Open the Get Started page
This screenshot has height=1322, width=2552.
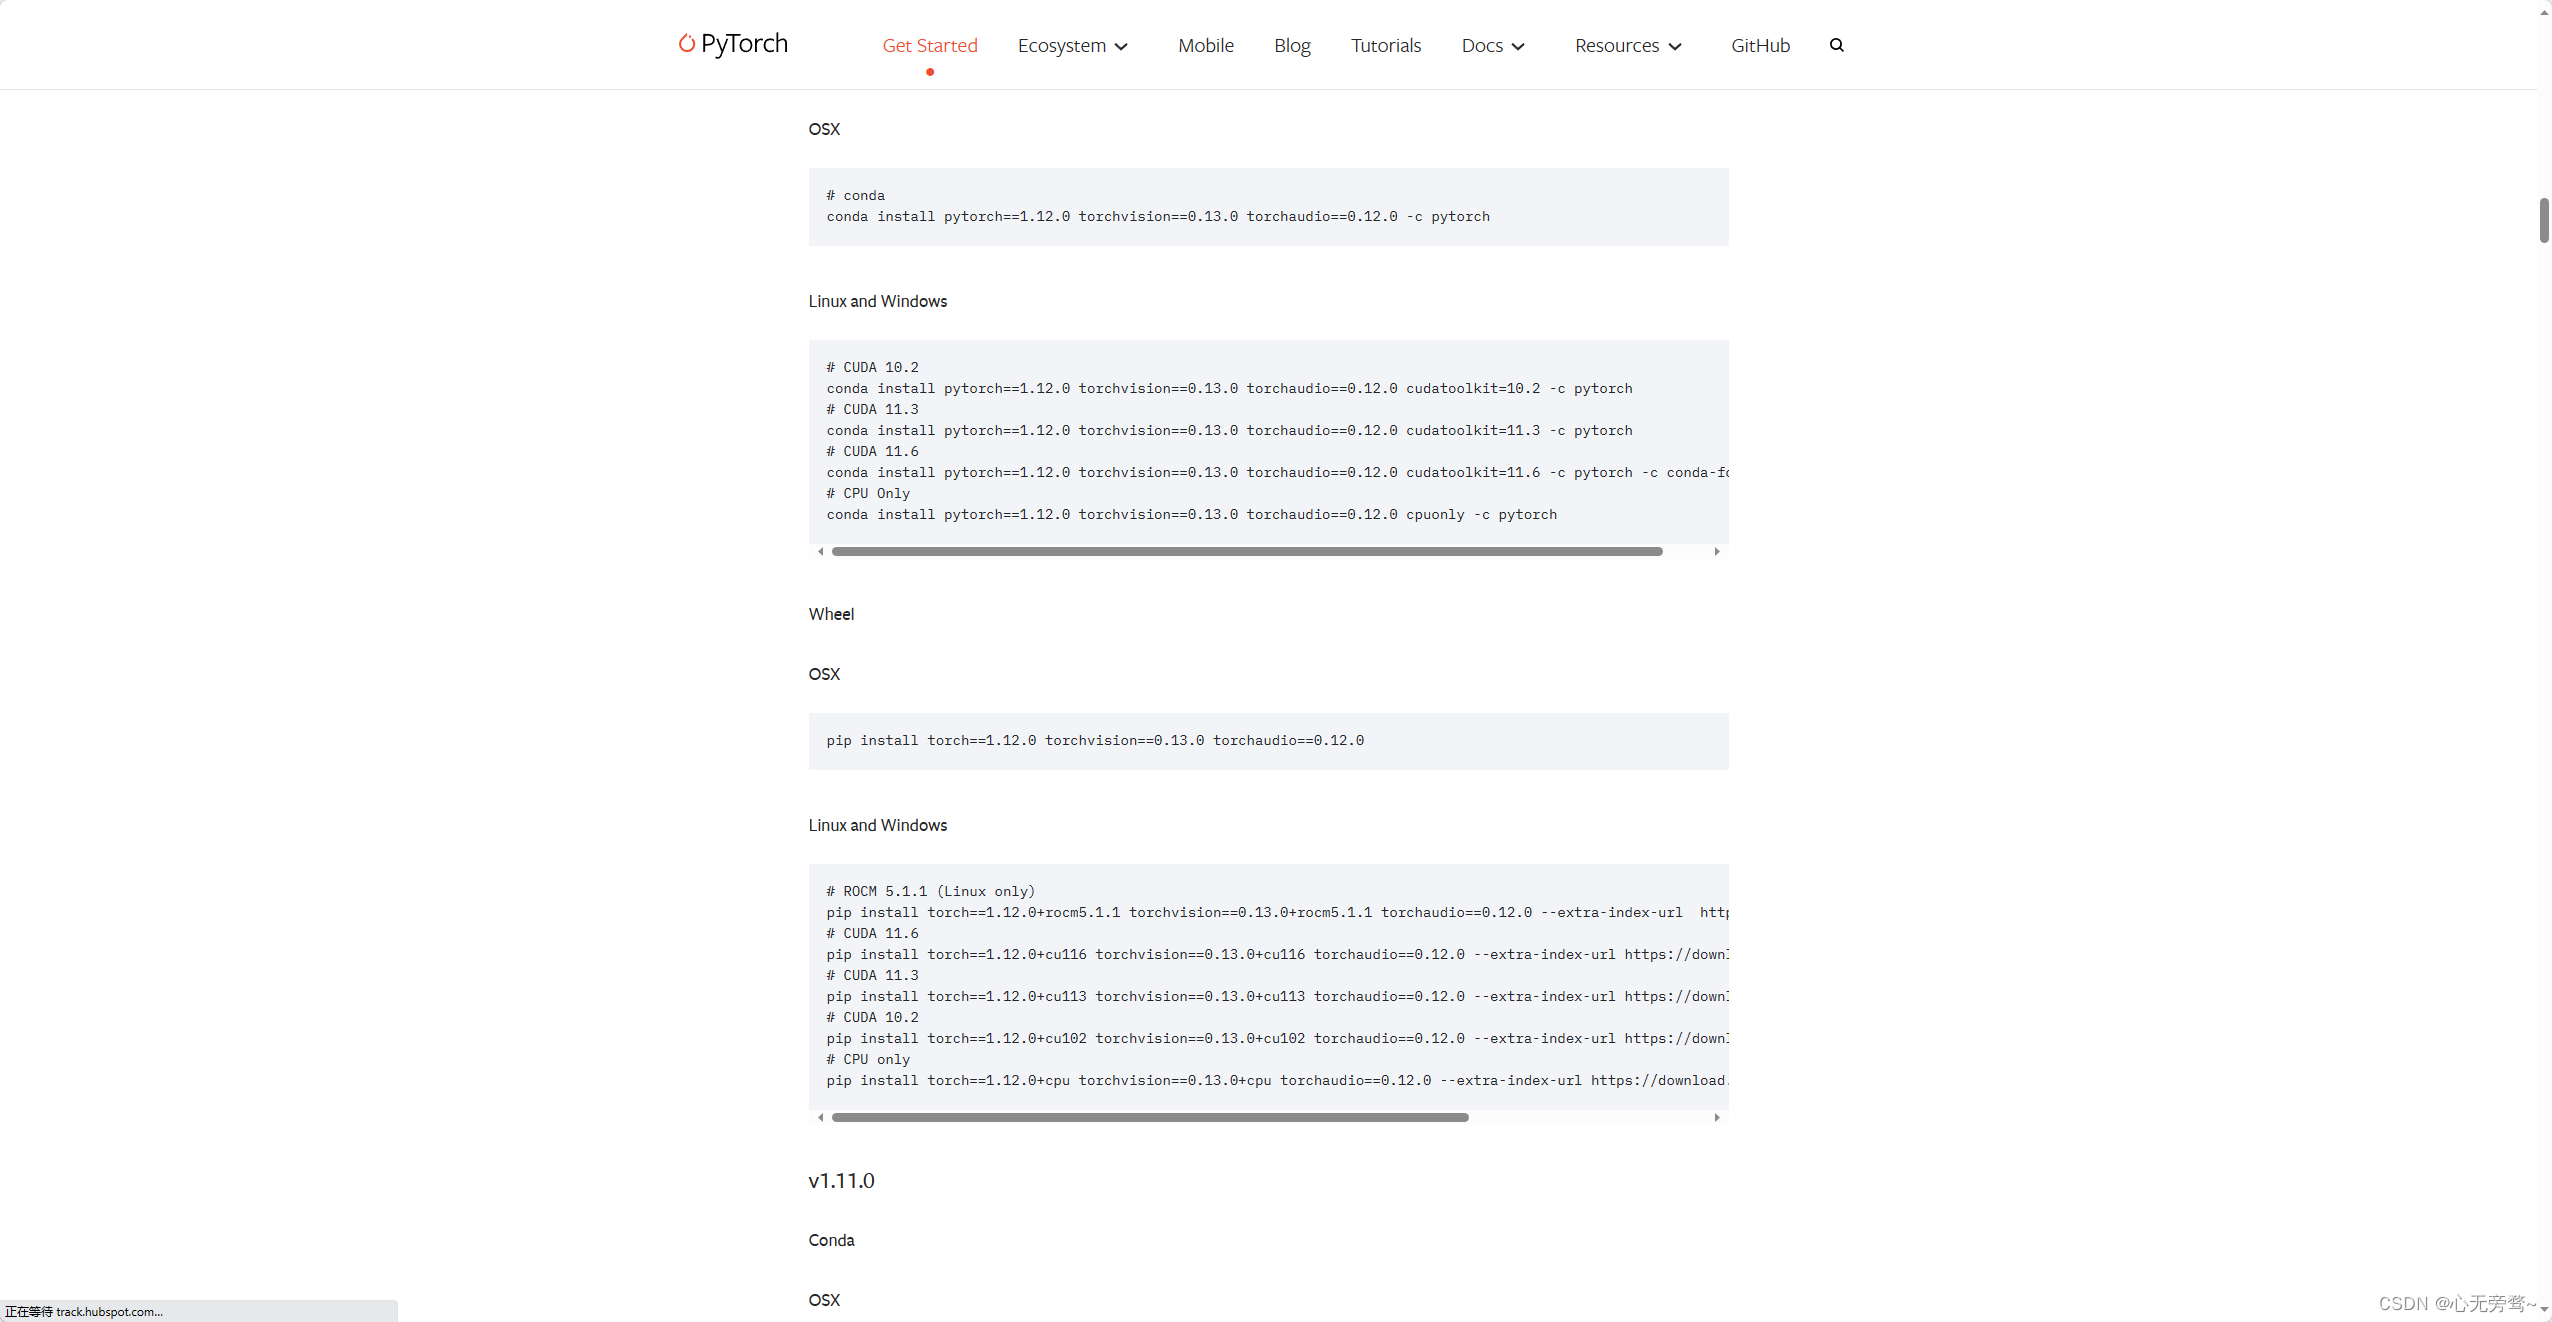click(x=930, y=45)
